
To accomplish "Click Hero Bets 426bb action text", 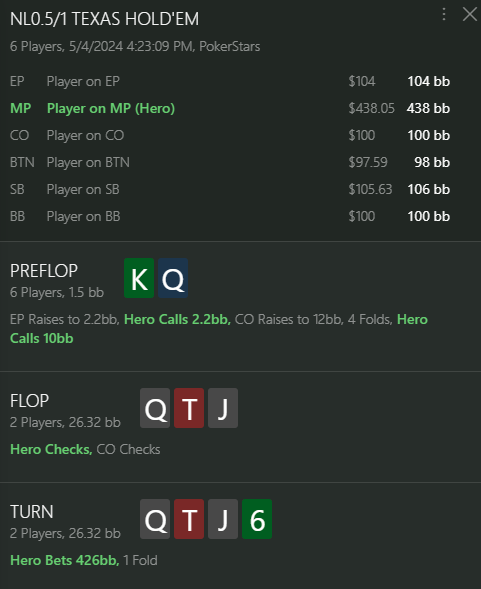I will 65,560.
